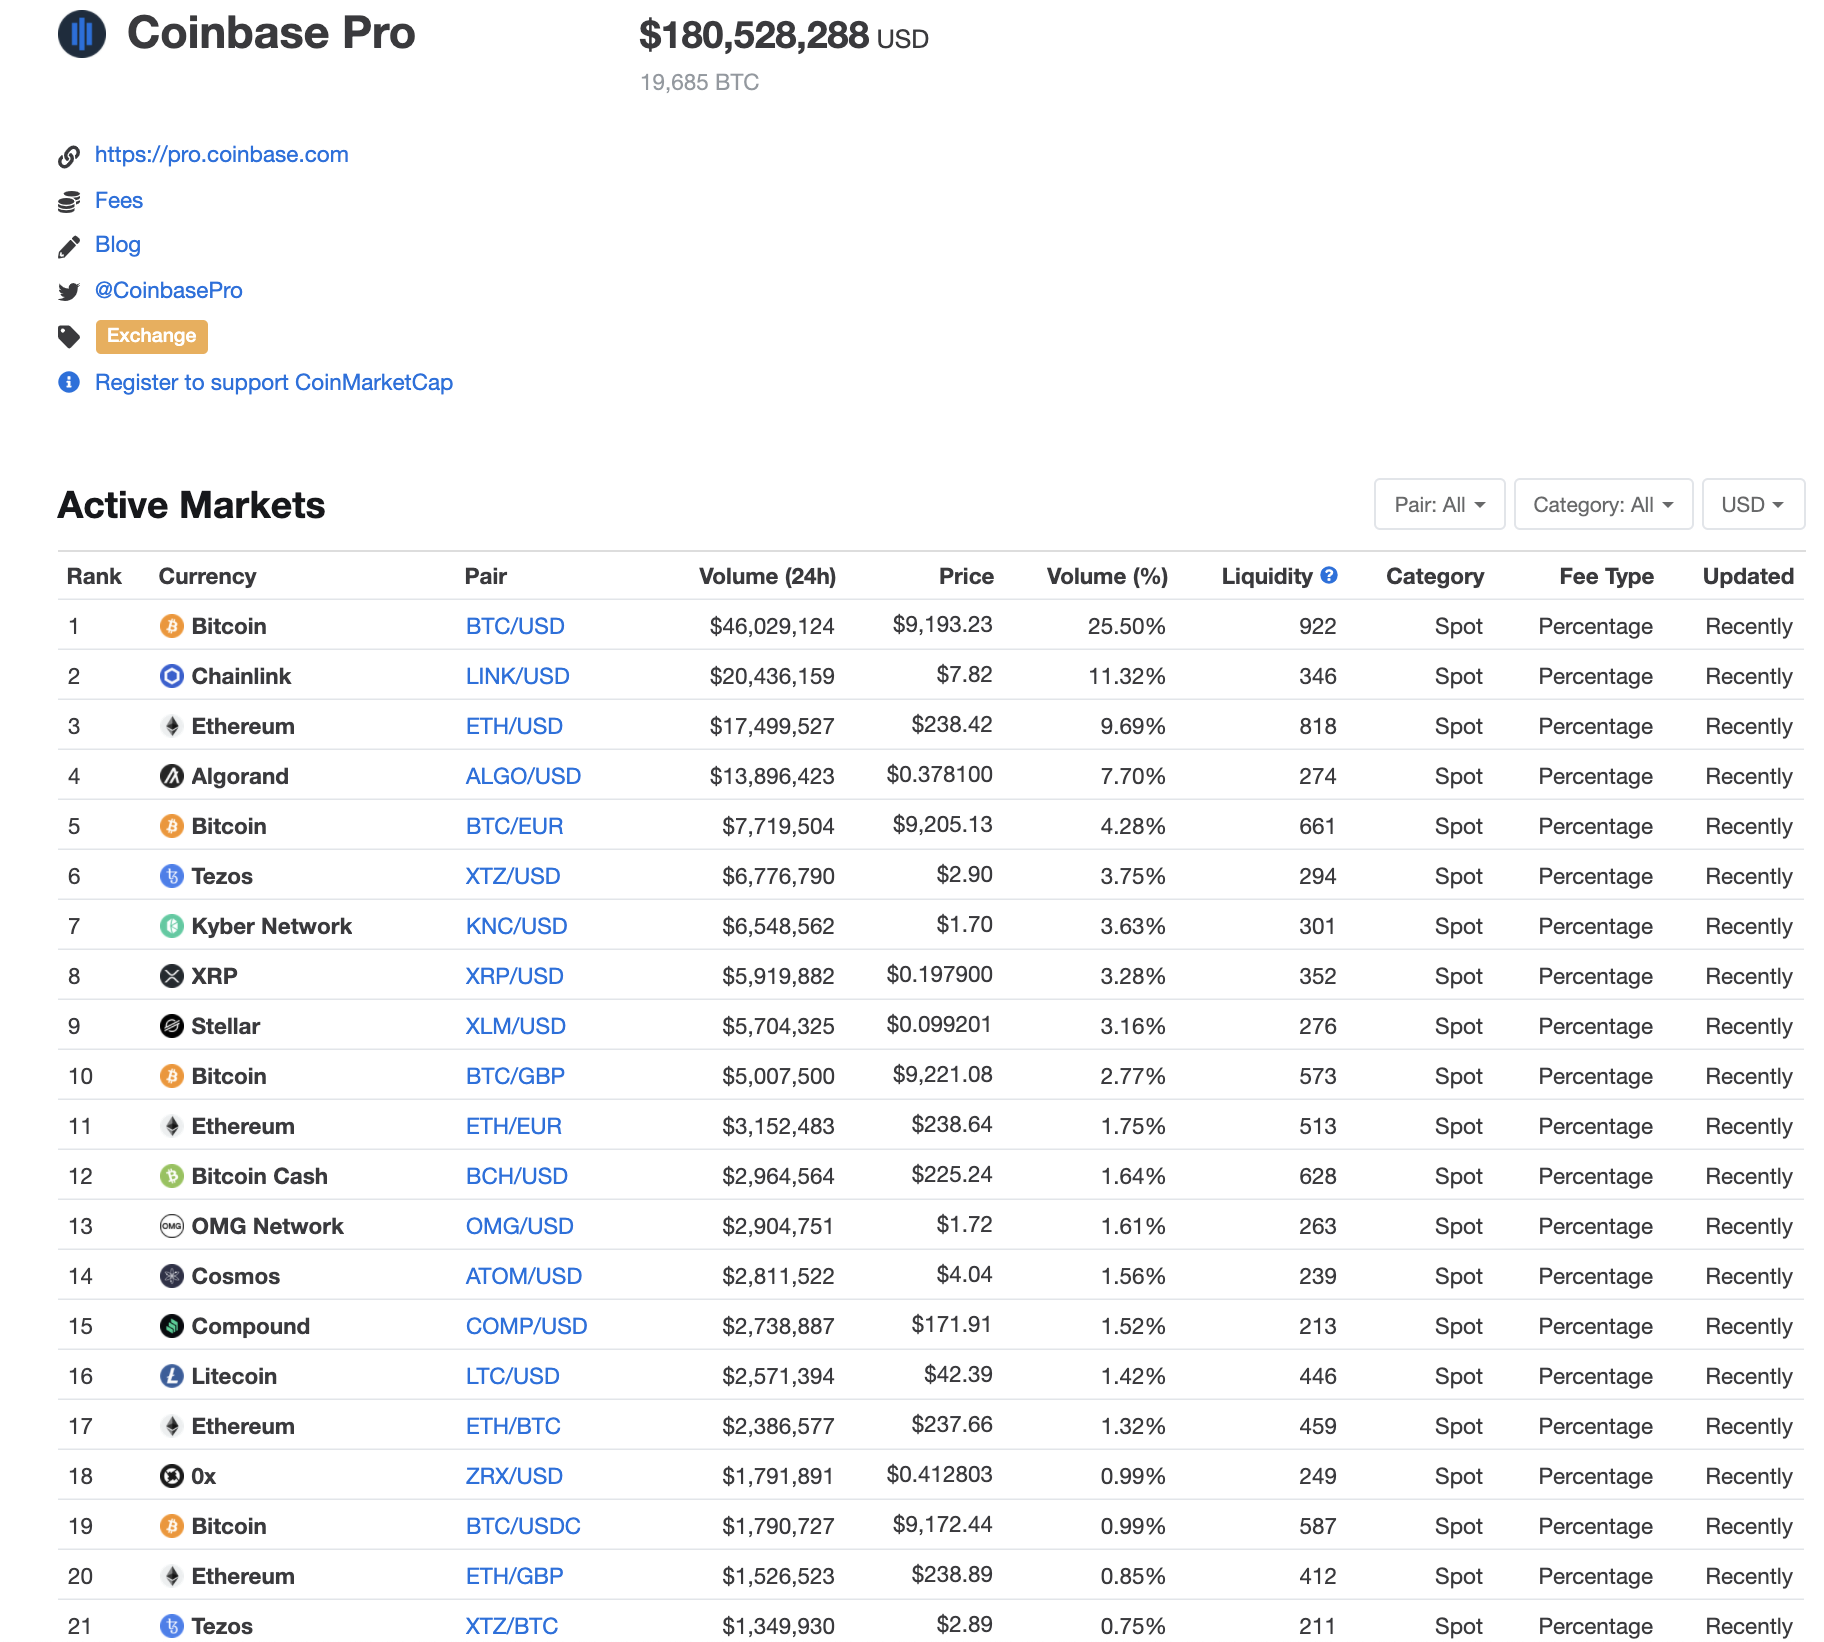Open the XTZ/USD pair link
Viewport: 1824px width, 1642px height.
click(513, 877)
